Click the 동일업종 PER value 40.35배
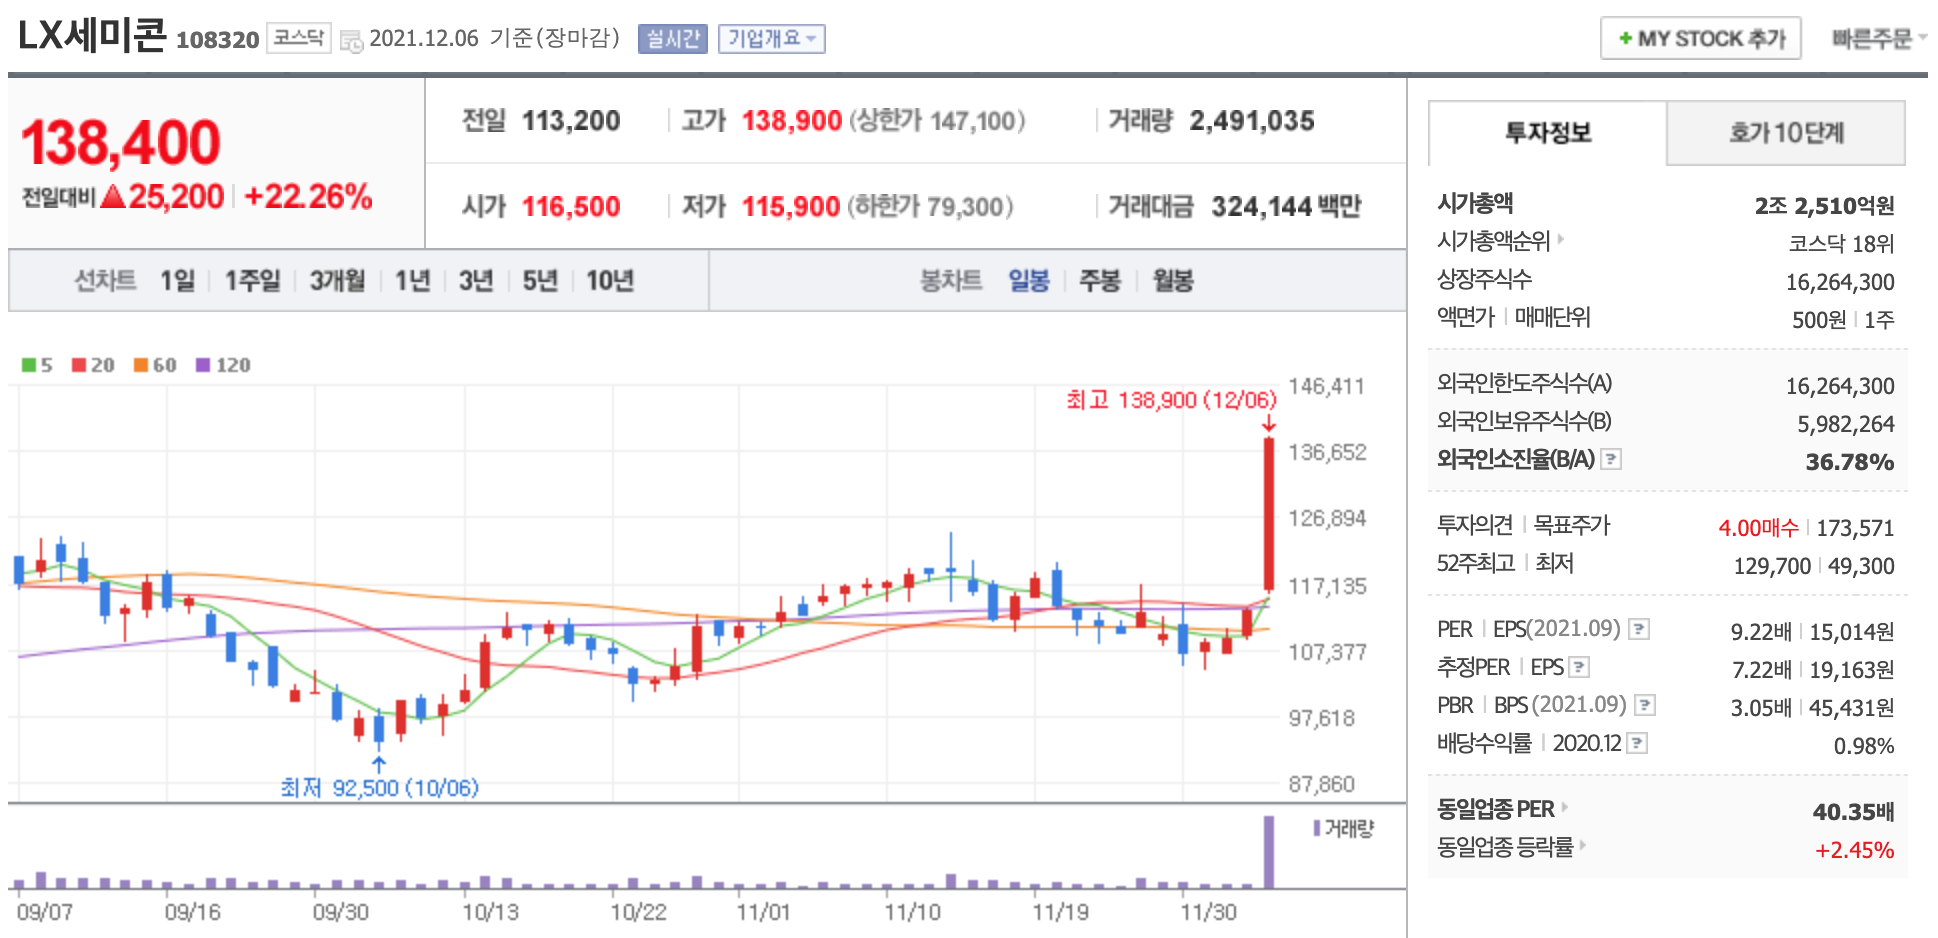Screen dimensions: 1938x938 click(x=1853, y=811)
